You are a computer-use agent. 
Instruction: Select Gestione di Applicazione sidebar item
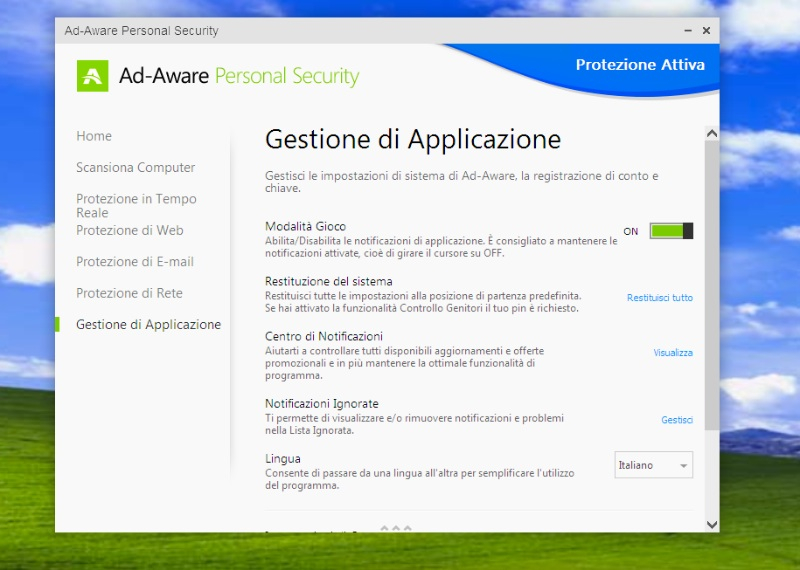tap(148, 325)
